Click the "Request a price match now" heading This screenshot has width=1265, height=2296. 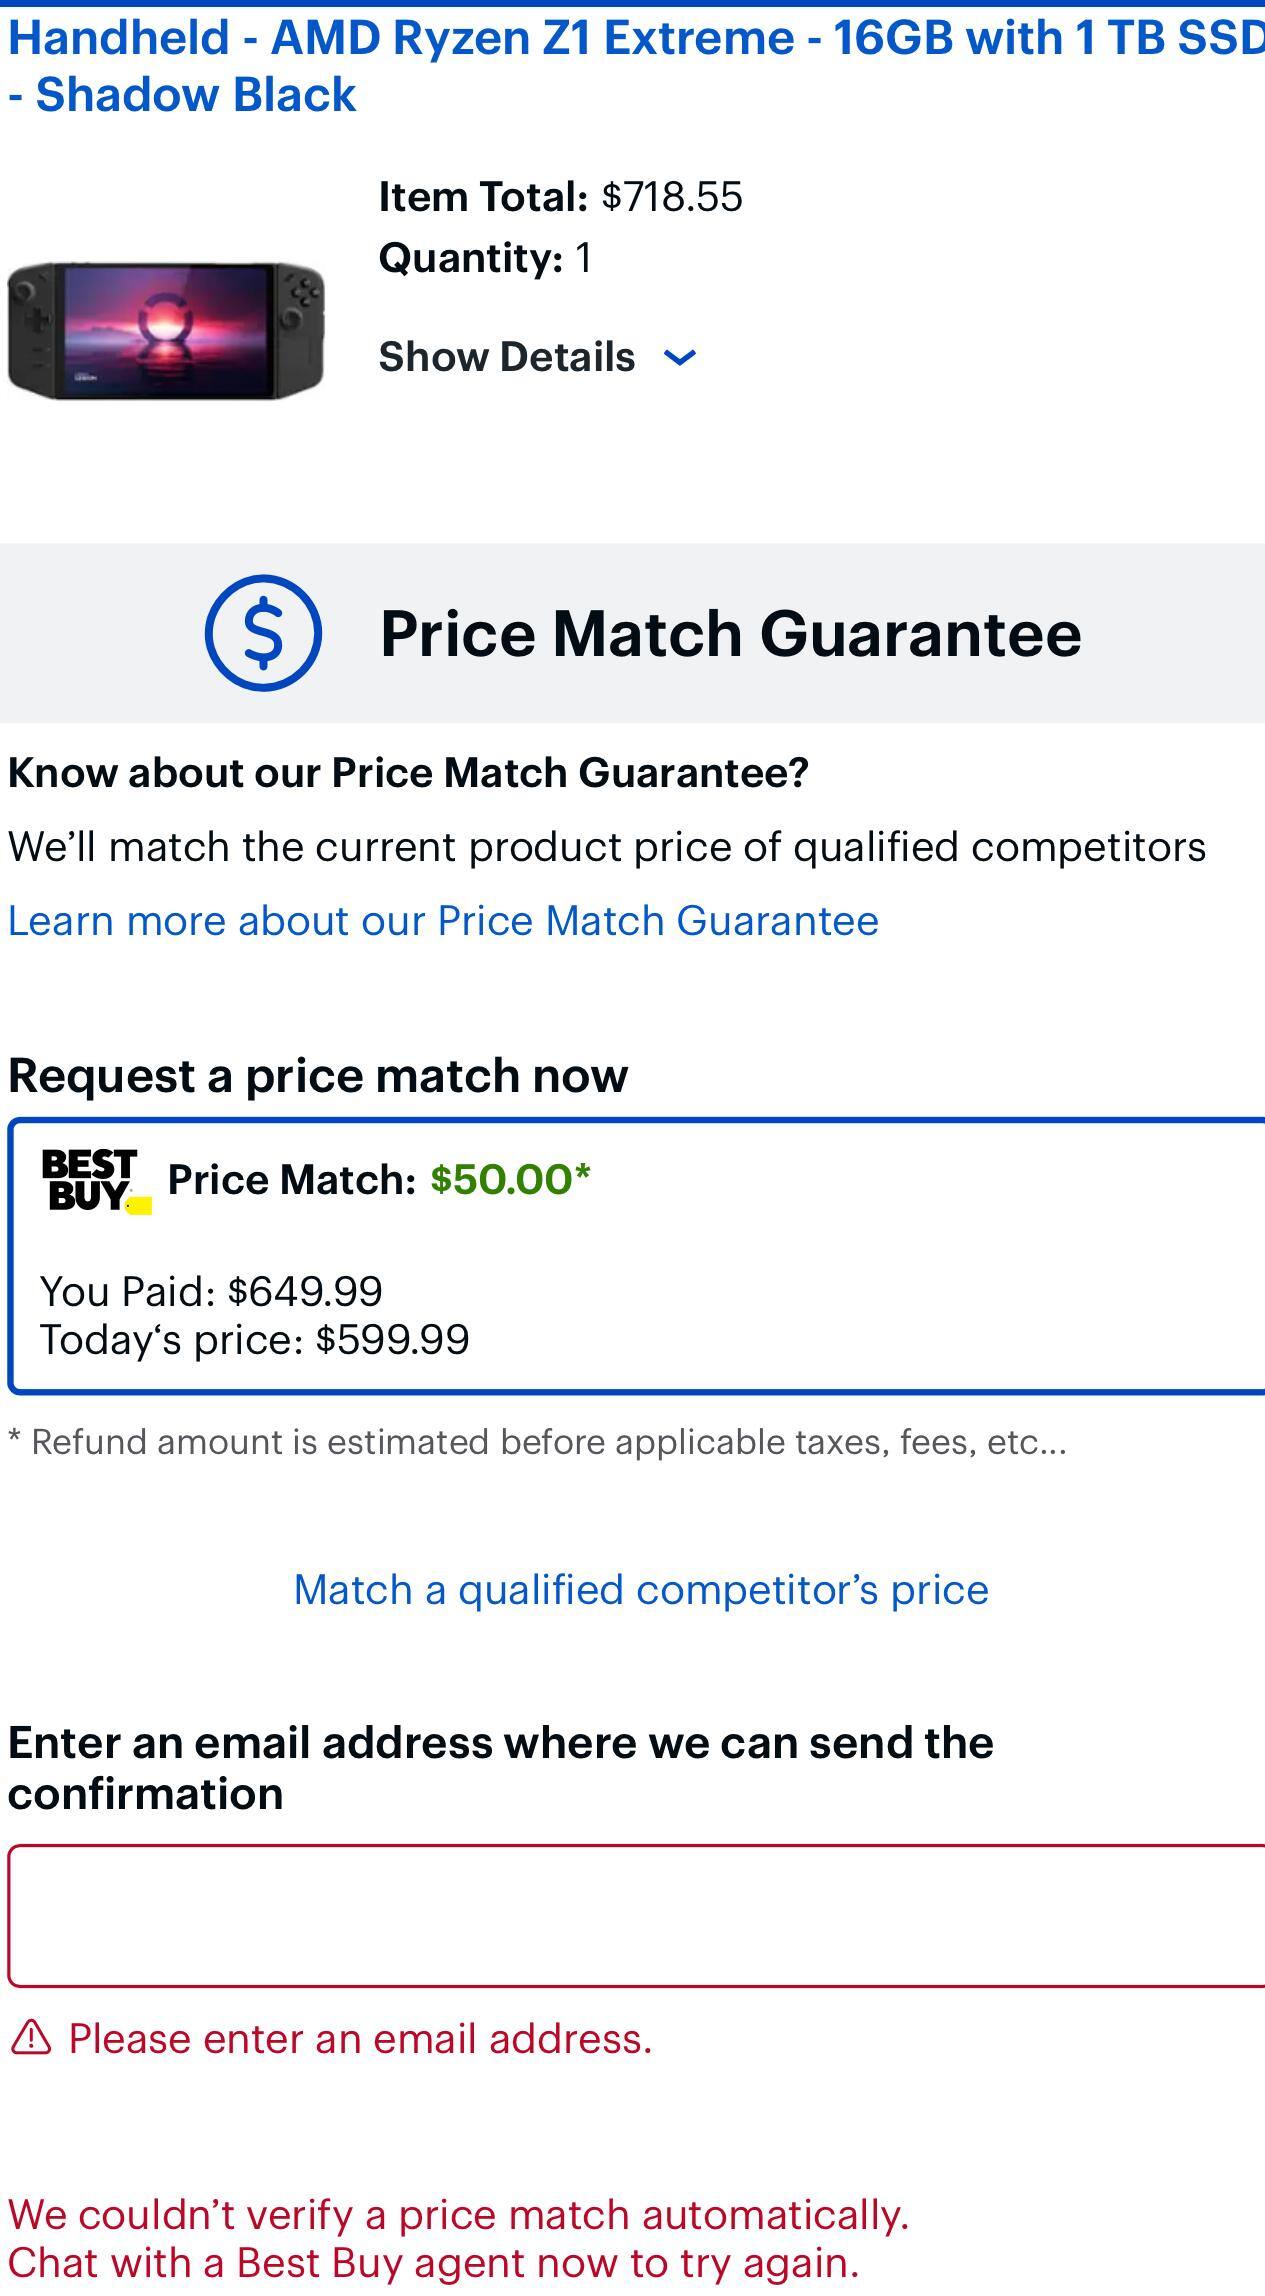click(x=318, y=1076)
